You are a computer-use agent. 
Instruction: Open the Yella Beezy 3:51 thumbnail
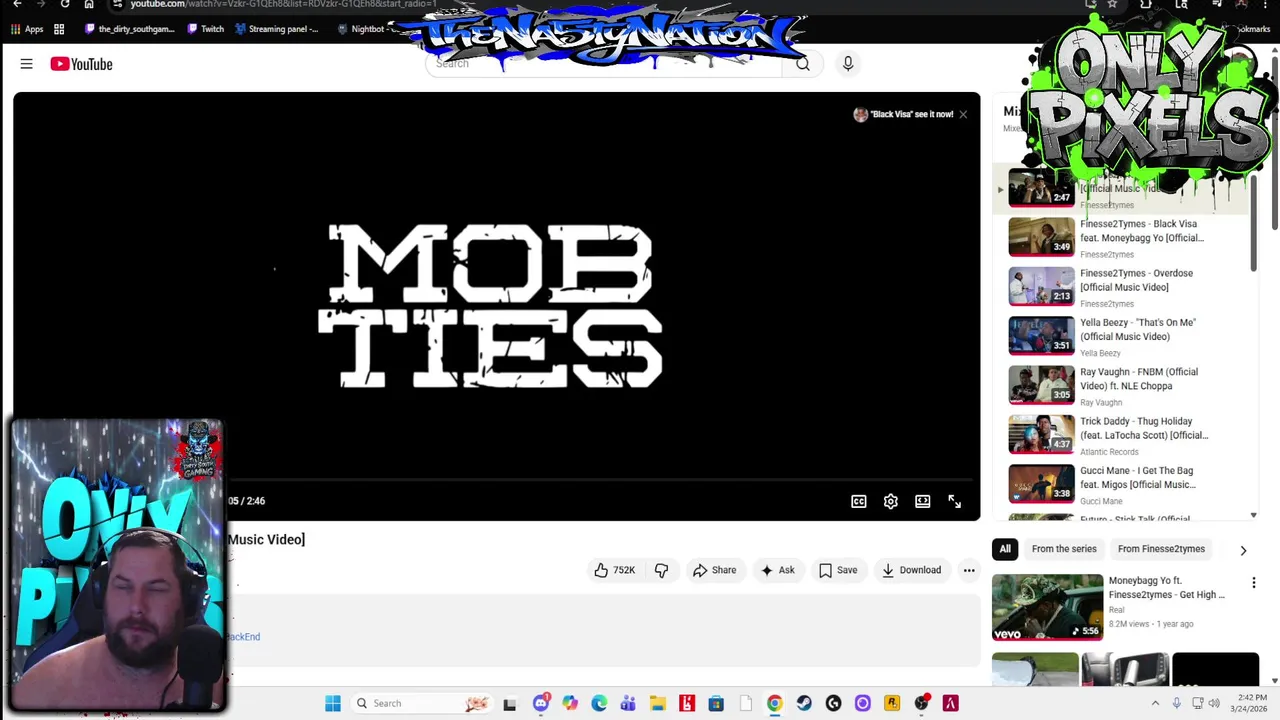pos(1041,336)
